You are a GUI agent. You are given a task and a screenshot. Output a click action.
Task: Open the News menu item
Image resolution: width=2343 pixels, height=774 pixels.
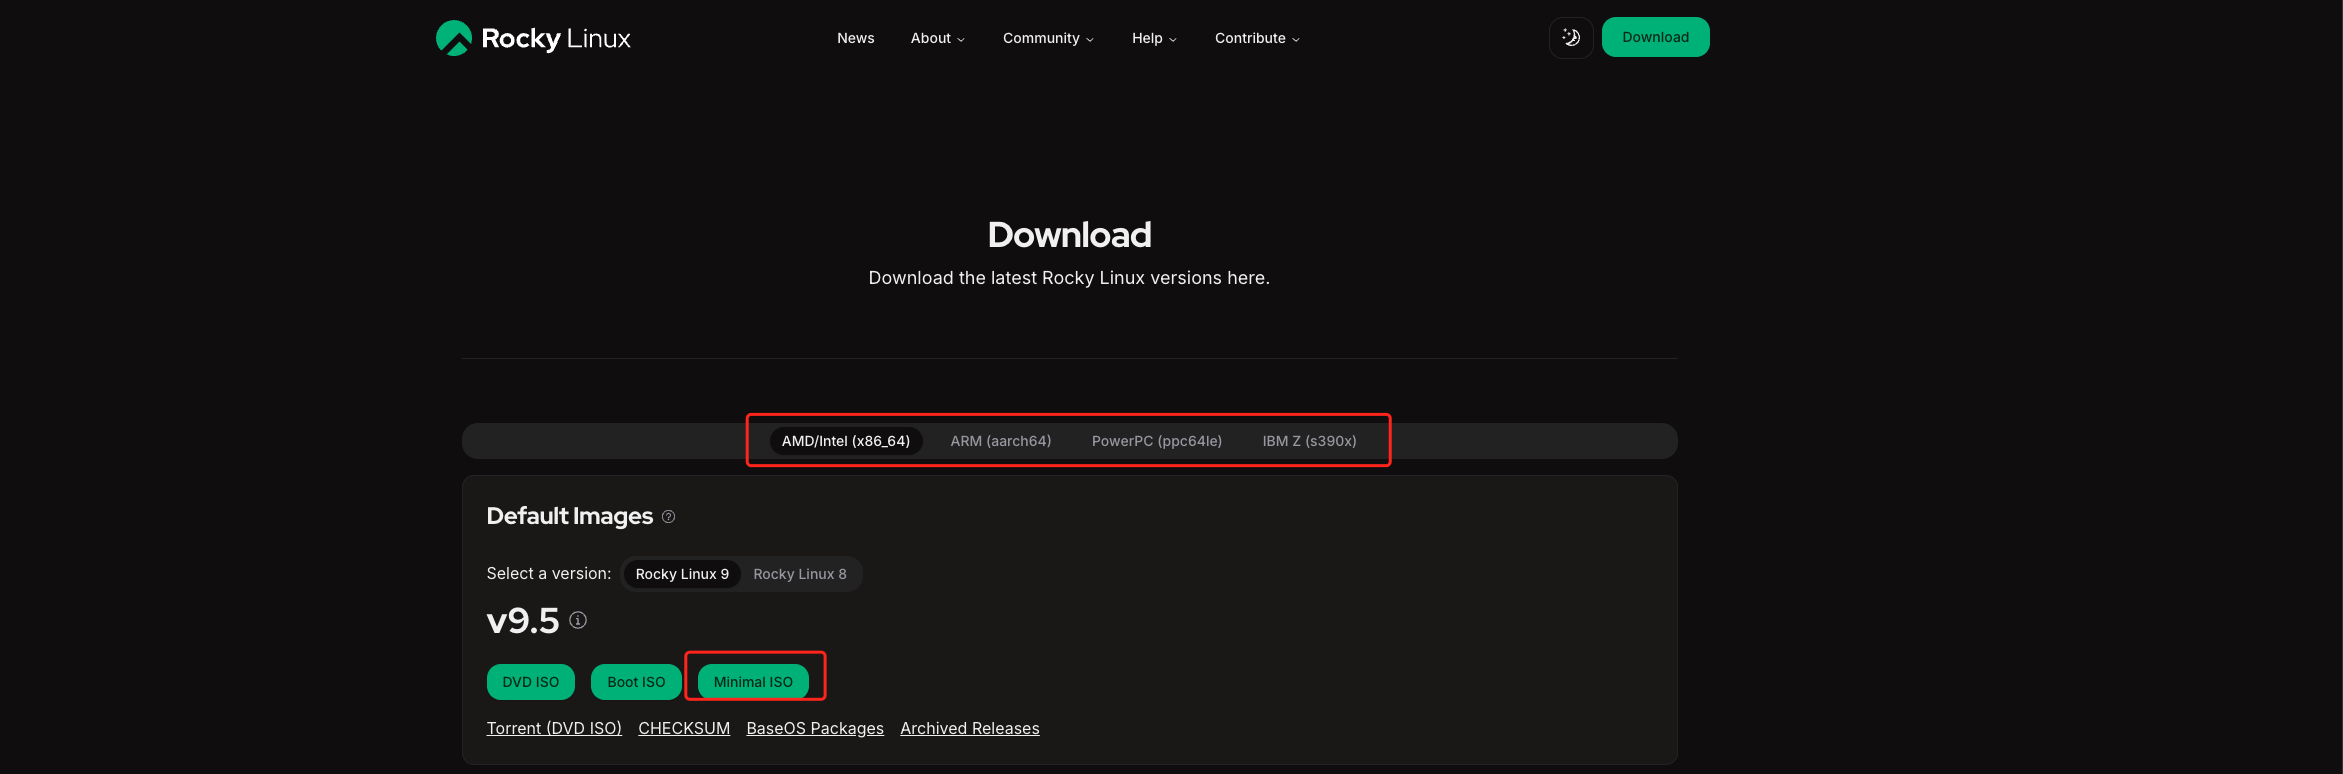[856, 38]
